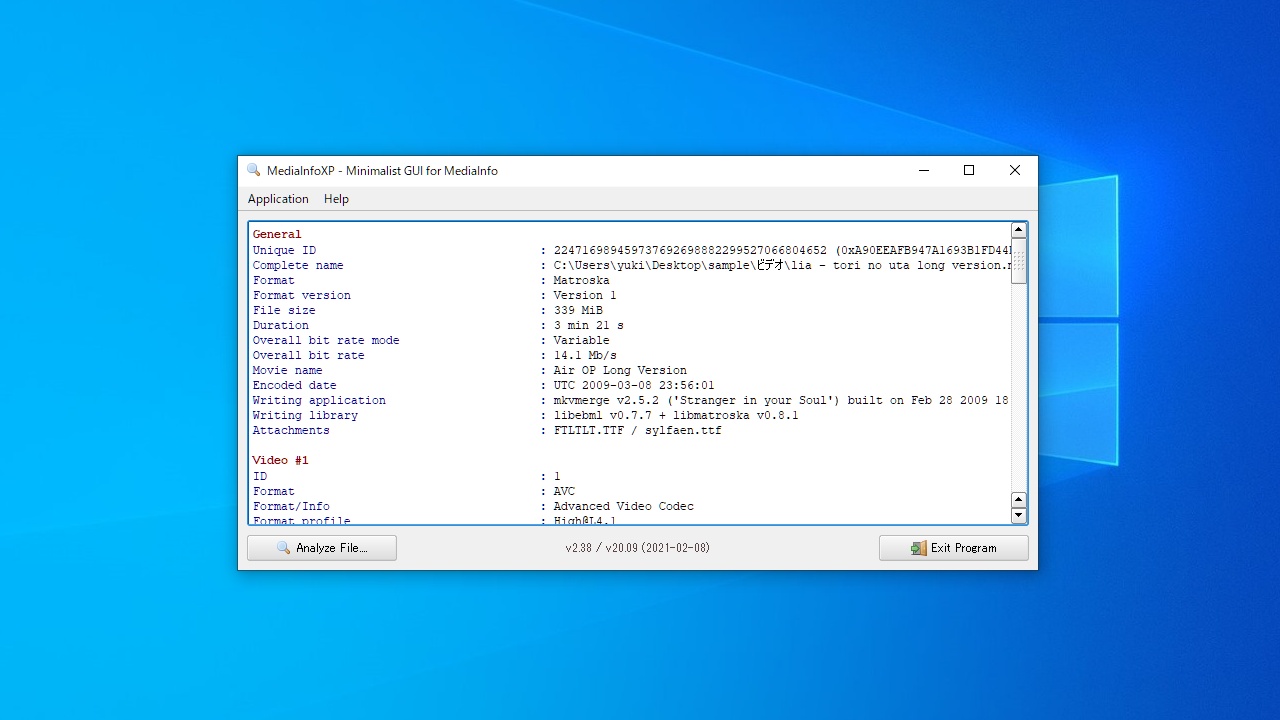Click the Encoded date label

click(294, 385)
